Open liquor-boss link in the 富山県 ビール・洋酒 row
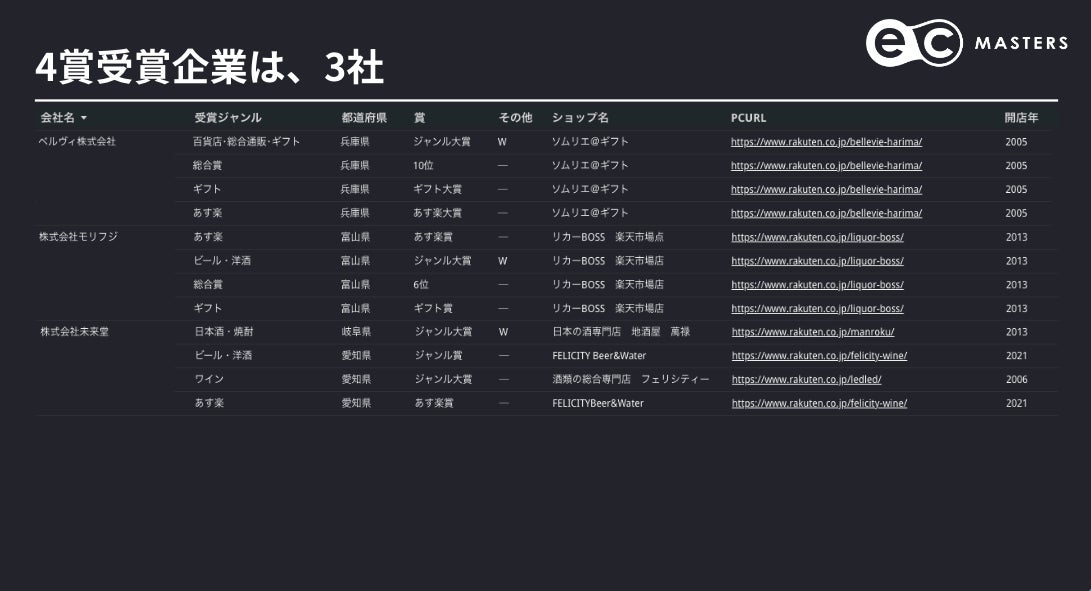The height and width of the screenshot is (591, 1091). pyautogui.click(x=818, y=261)
